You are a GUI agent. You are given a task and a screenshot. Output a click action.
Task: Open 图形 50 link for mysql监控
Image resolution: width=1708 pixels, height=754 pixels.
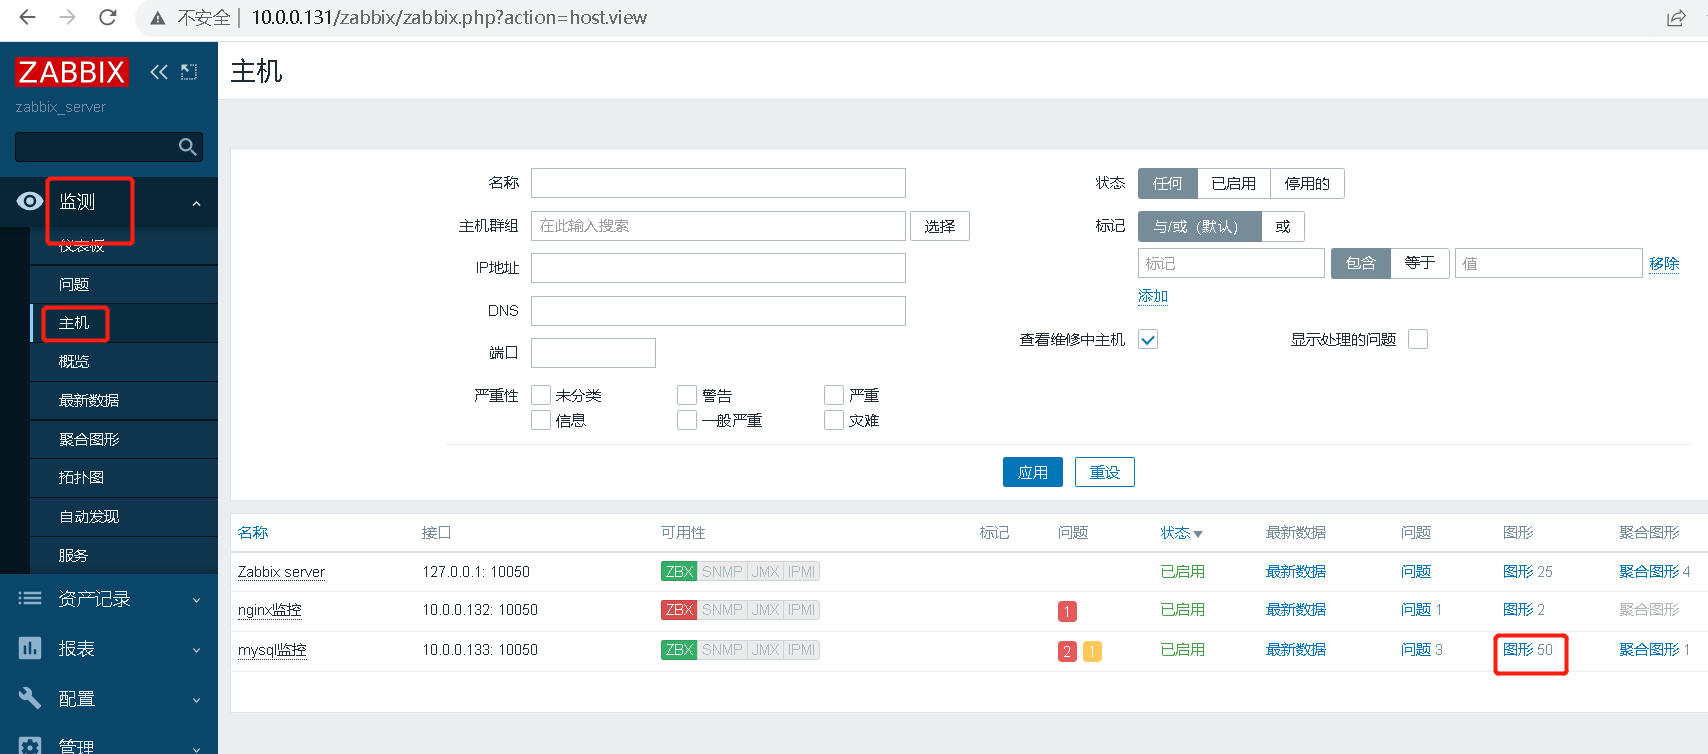(x=1528, y=650)
